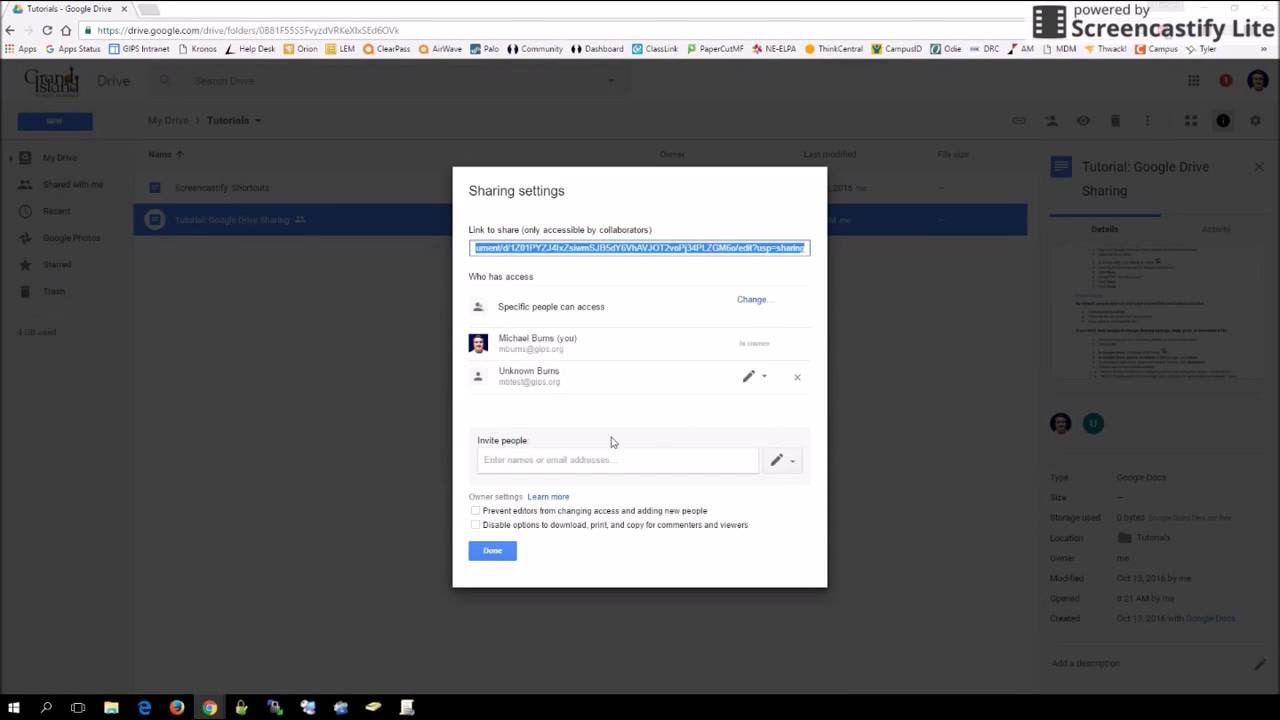Open the invite permission pencil dropdown
Viewport: 1280px width, 720px height.
pyautogui.click(x=782, y=460)
